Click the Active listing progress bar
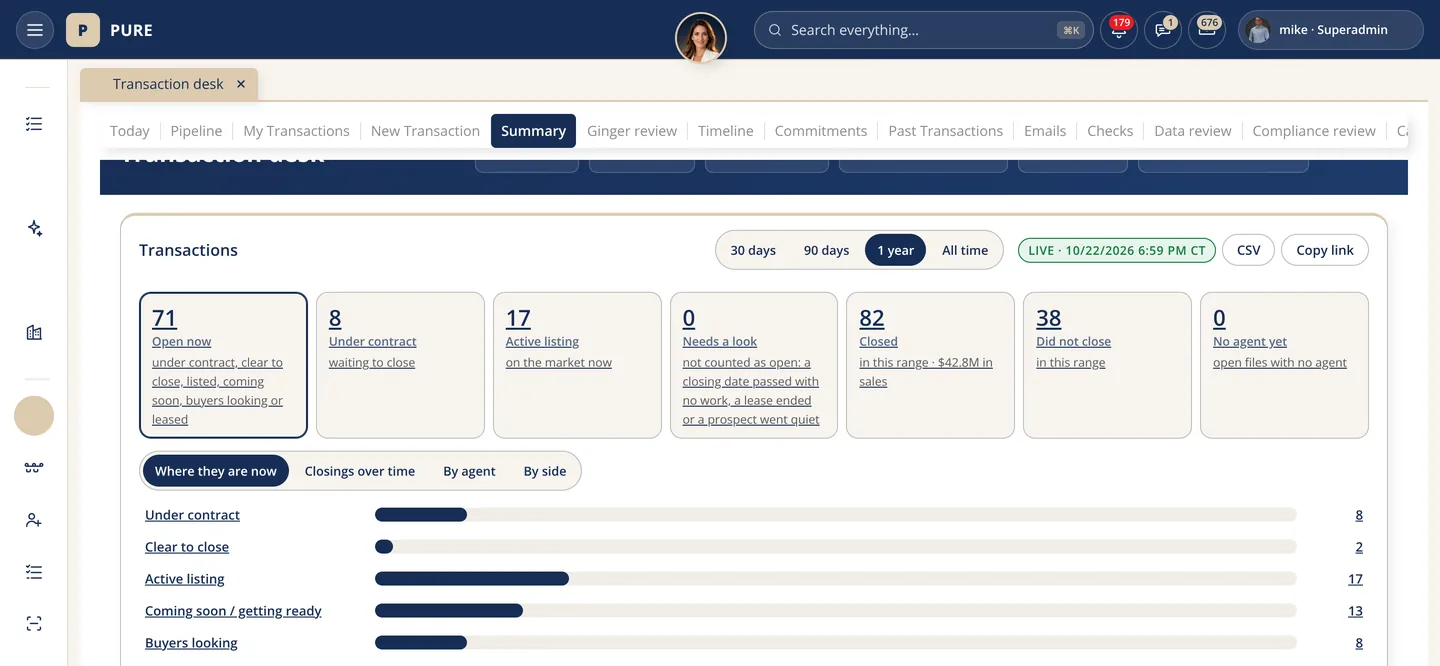The height and width of the screenshot is (666, 1440). (836, 579)
